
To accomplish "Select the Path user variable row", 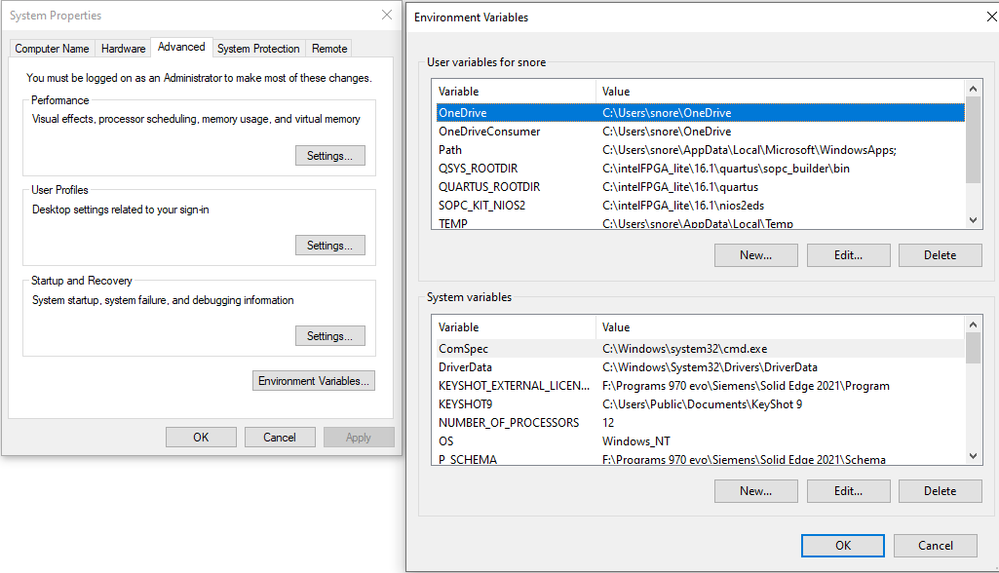I will click(450, 150).
